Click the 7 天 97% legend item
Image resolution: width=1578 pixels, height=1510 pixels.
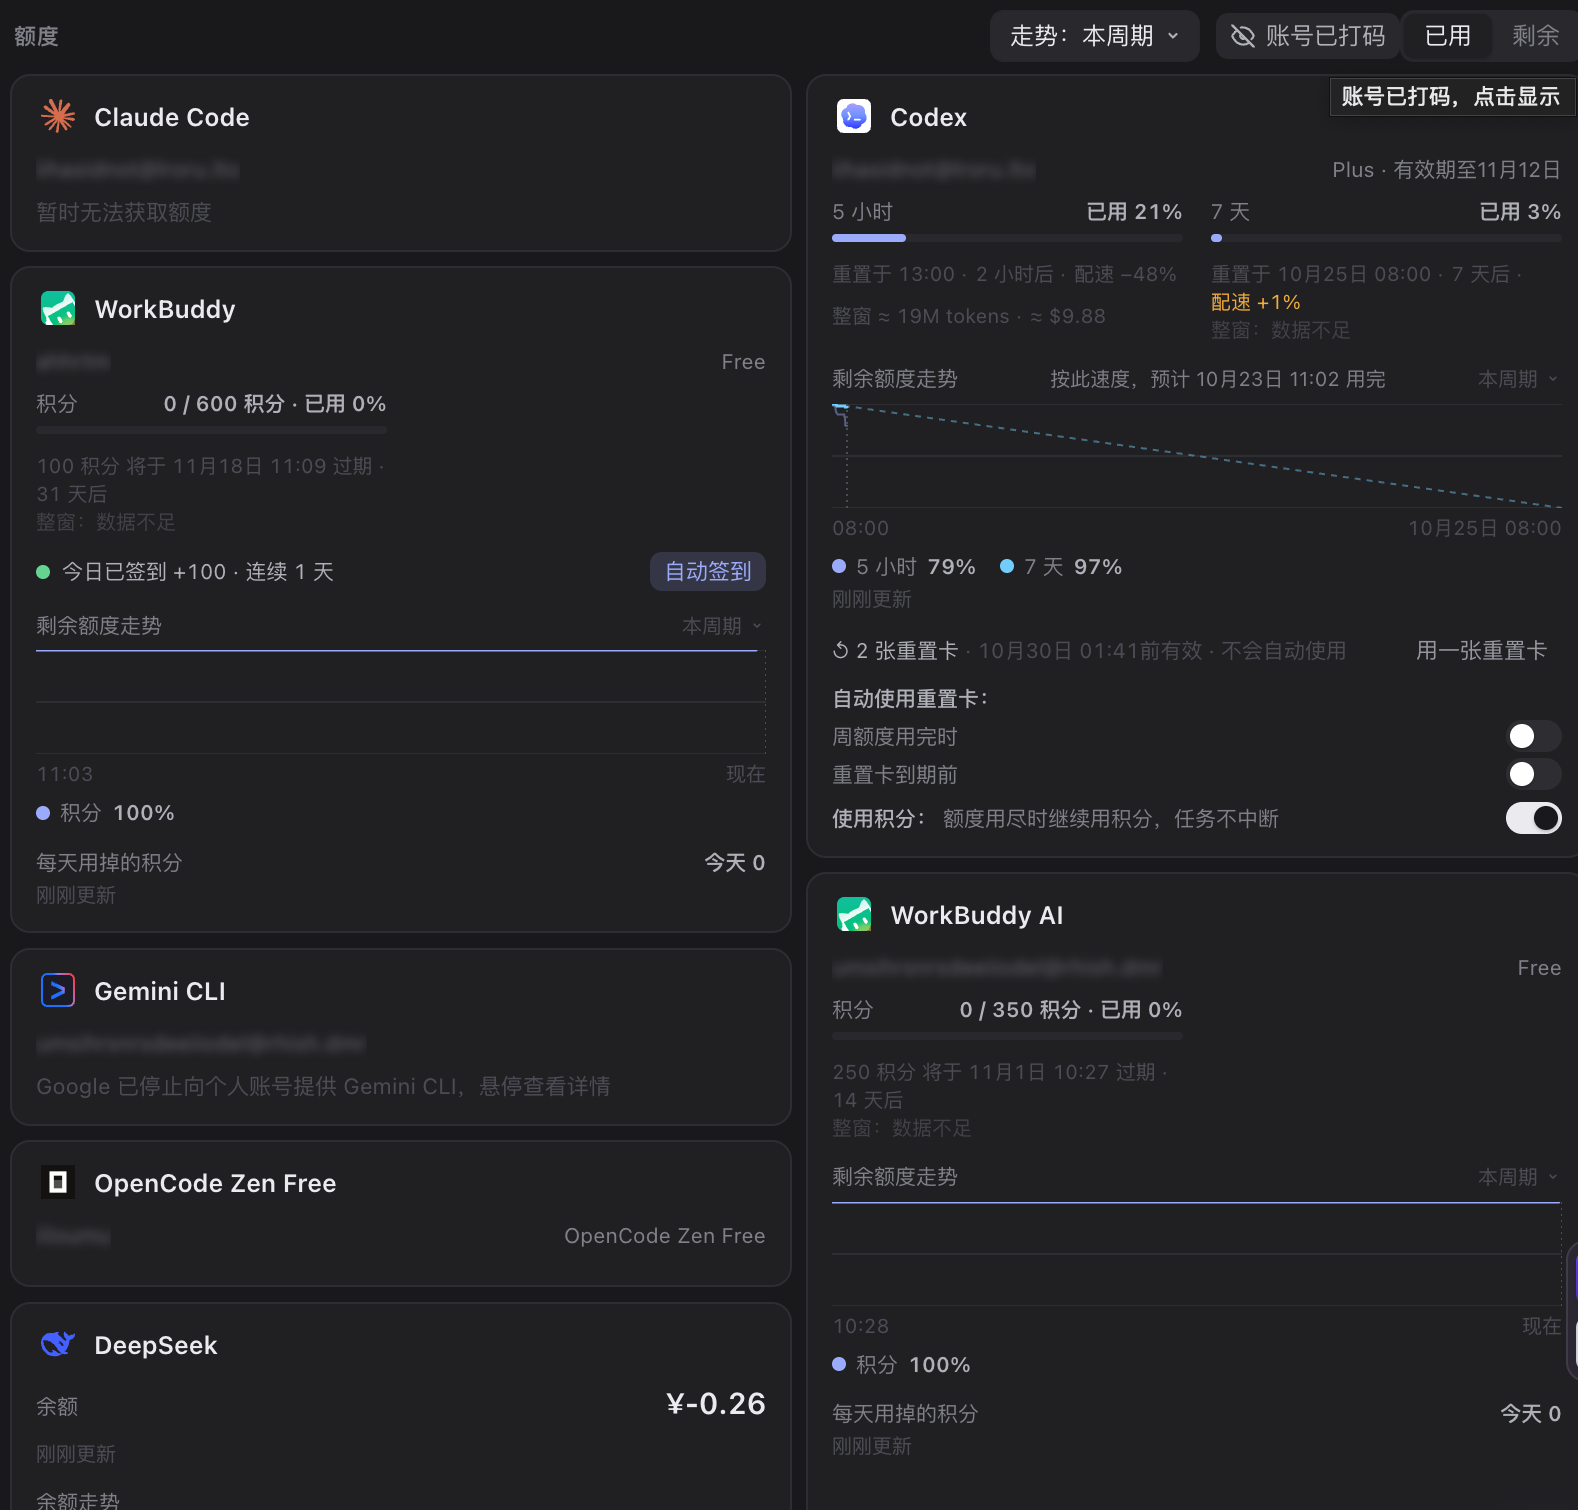[1061, 567]
